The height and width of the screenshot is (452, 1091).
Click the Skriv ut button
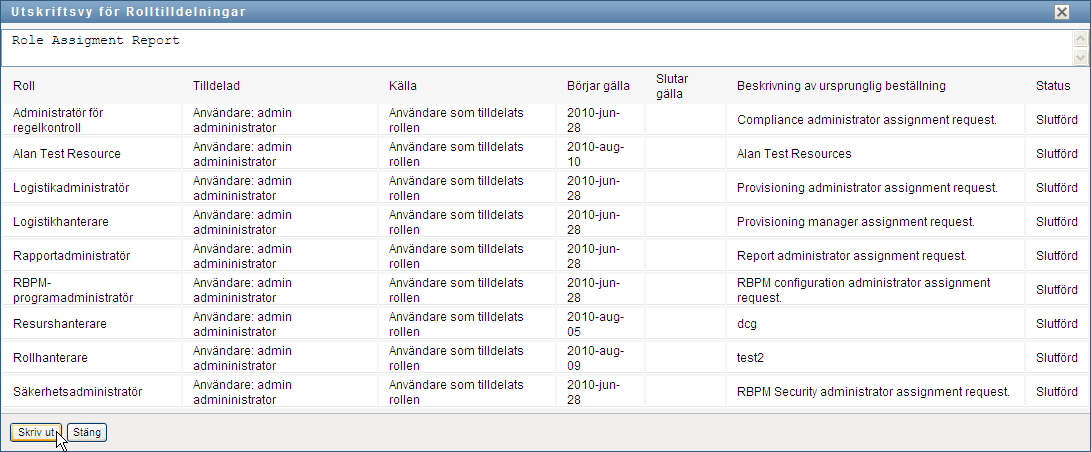[36, 433]
